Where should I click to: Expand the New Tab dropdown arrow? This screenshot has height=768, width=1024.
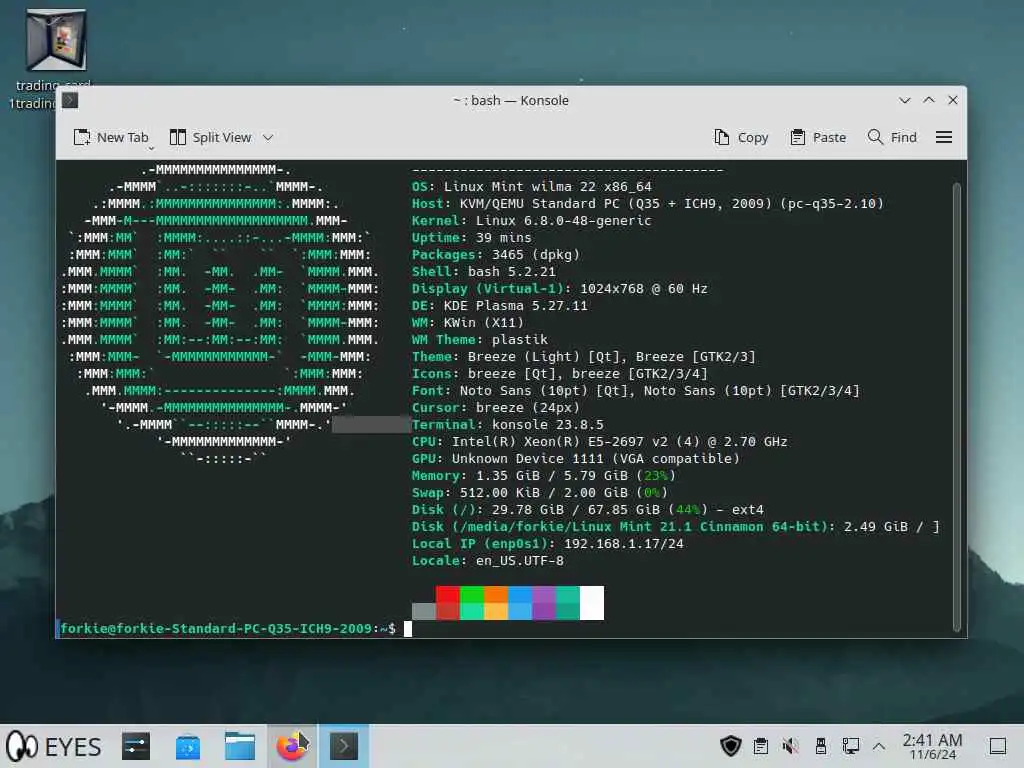point(151,148)
